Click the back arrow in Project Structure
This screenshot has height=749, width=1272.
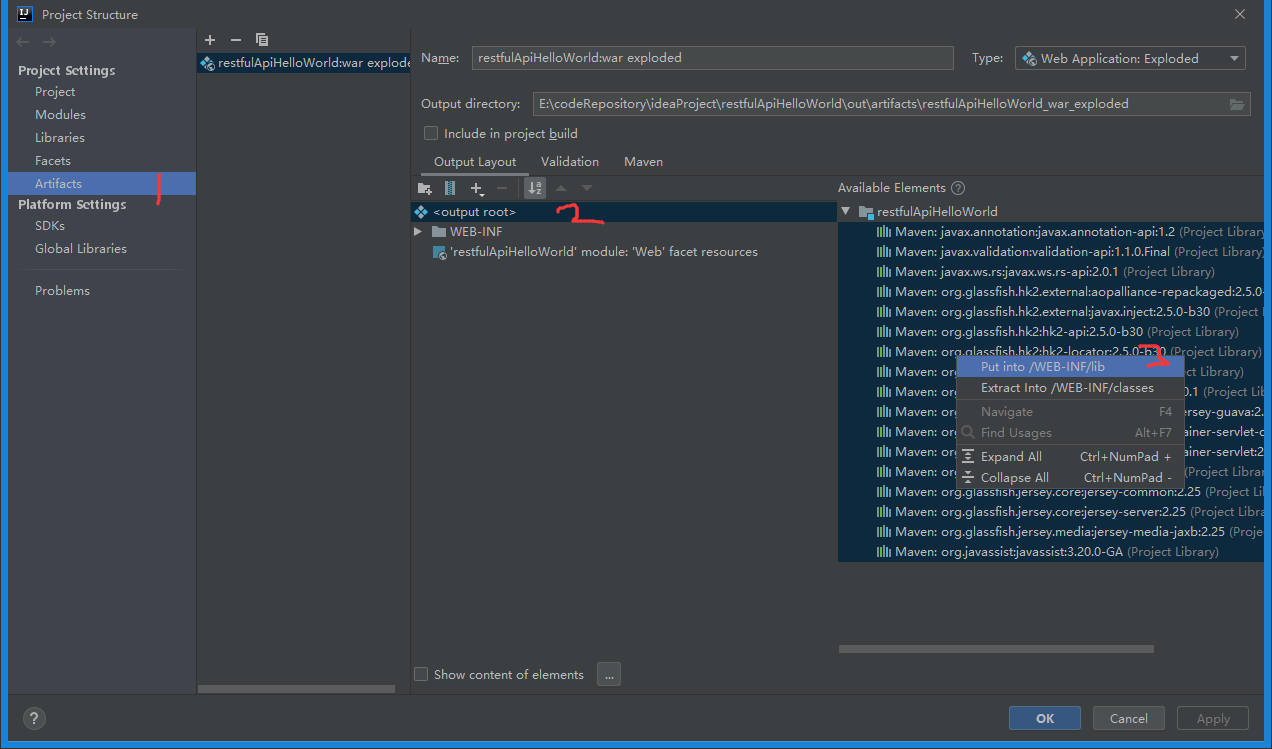24,42
